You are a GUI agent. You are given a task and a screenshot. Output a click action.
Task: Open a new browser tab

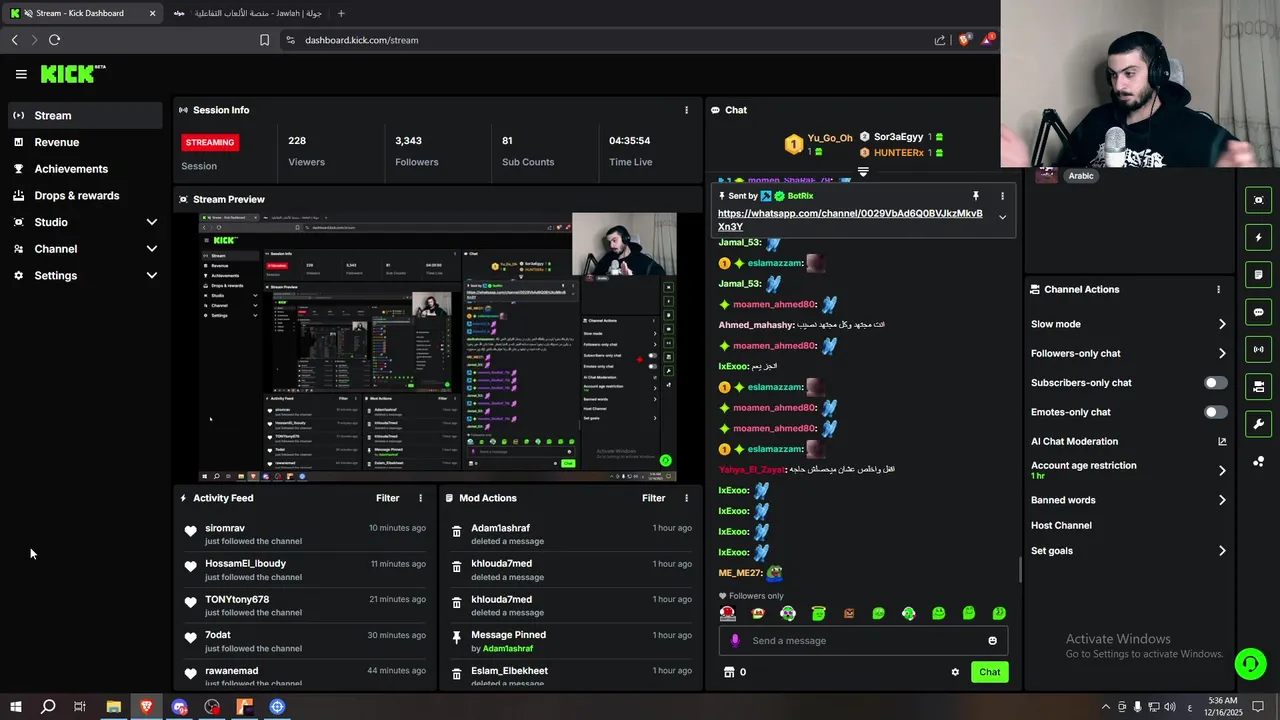coord(341,13)
